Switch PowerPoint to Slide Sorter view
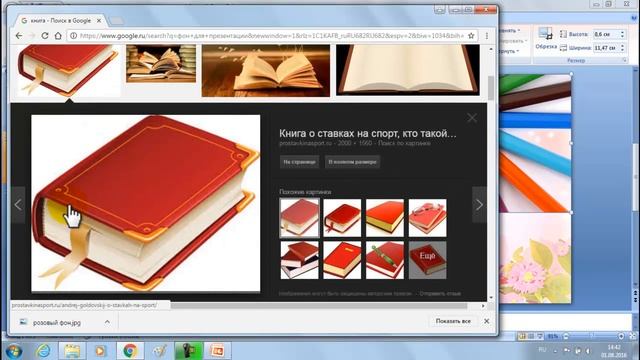 click(531, 336)
